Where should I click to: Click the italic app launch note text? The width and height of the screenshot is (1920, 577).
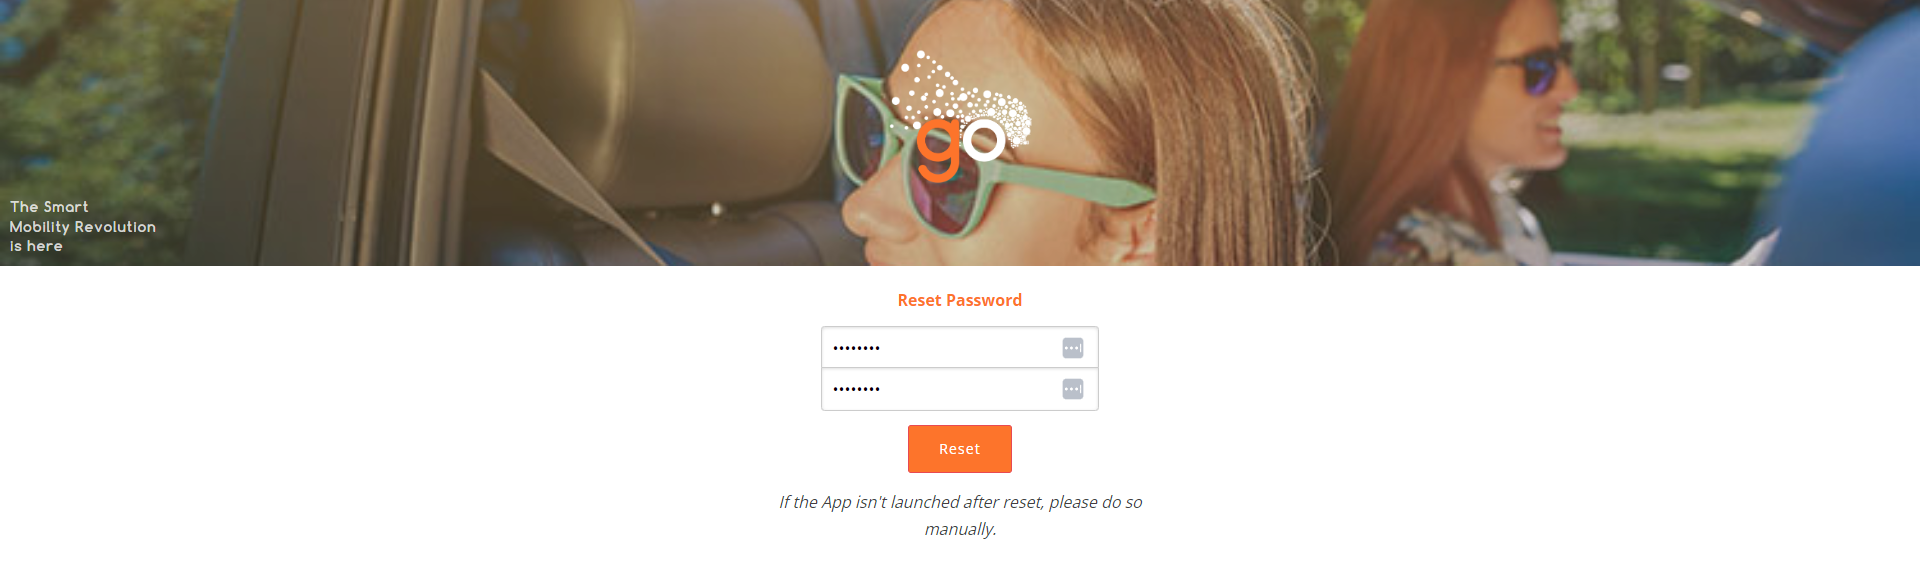960,515
